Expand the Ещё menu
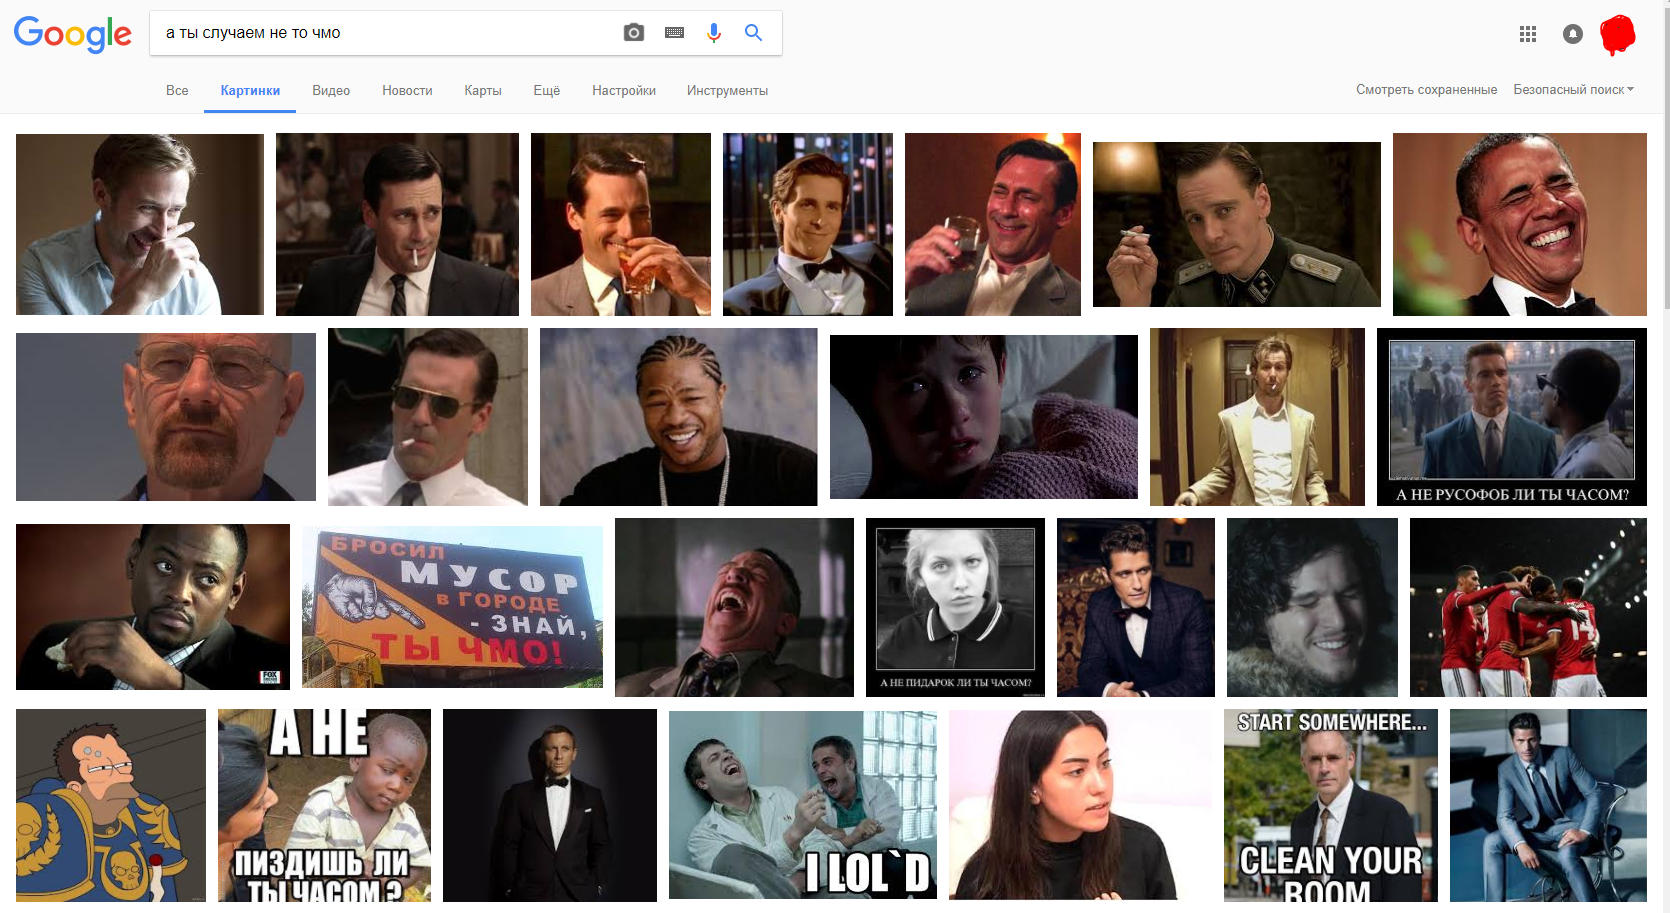 coord(547,90)
